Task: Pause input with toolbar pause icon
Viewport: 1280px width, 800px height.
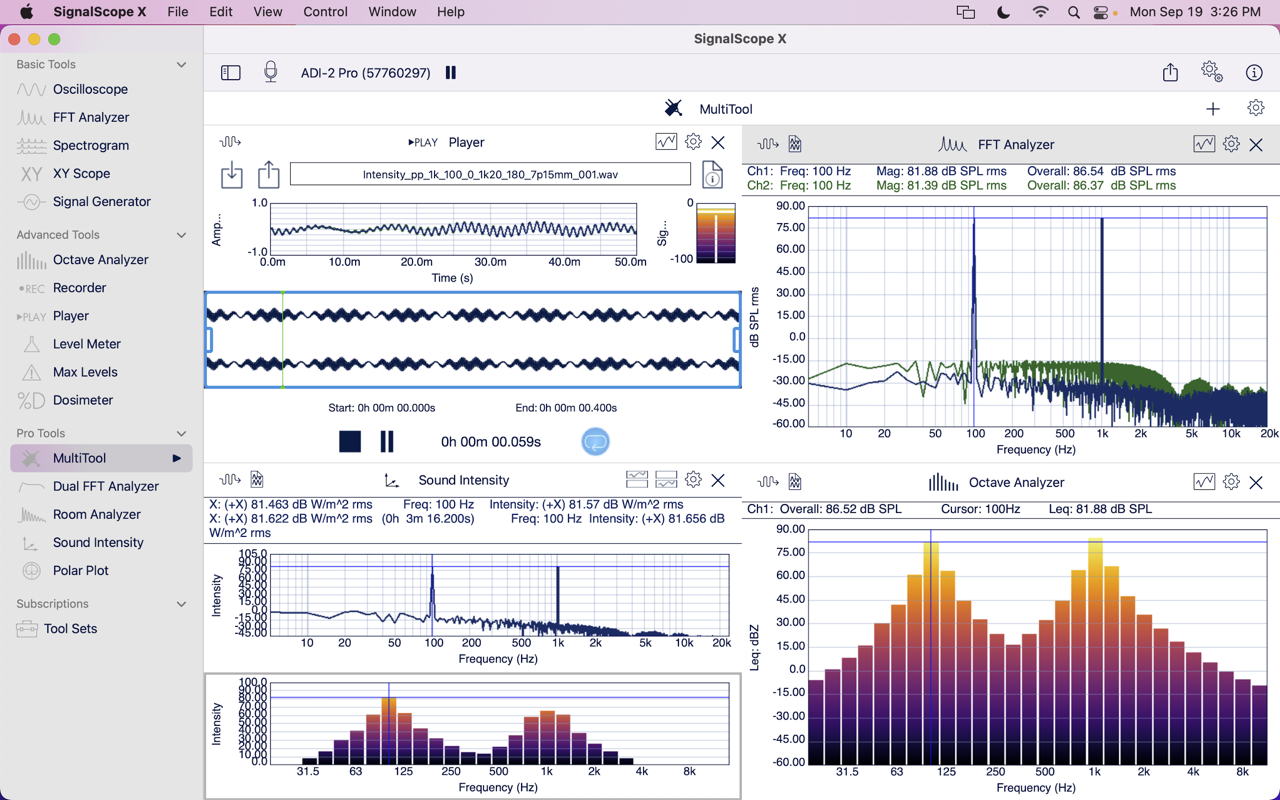Action: pyautogui.click(x=451, y=73)
